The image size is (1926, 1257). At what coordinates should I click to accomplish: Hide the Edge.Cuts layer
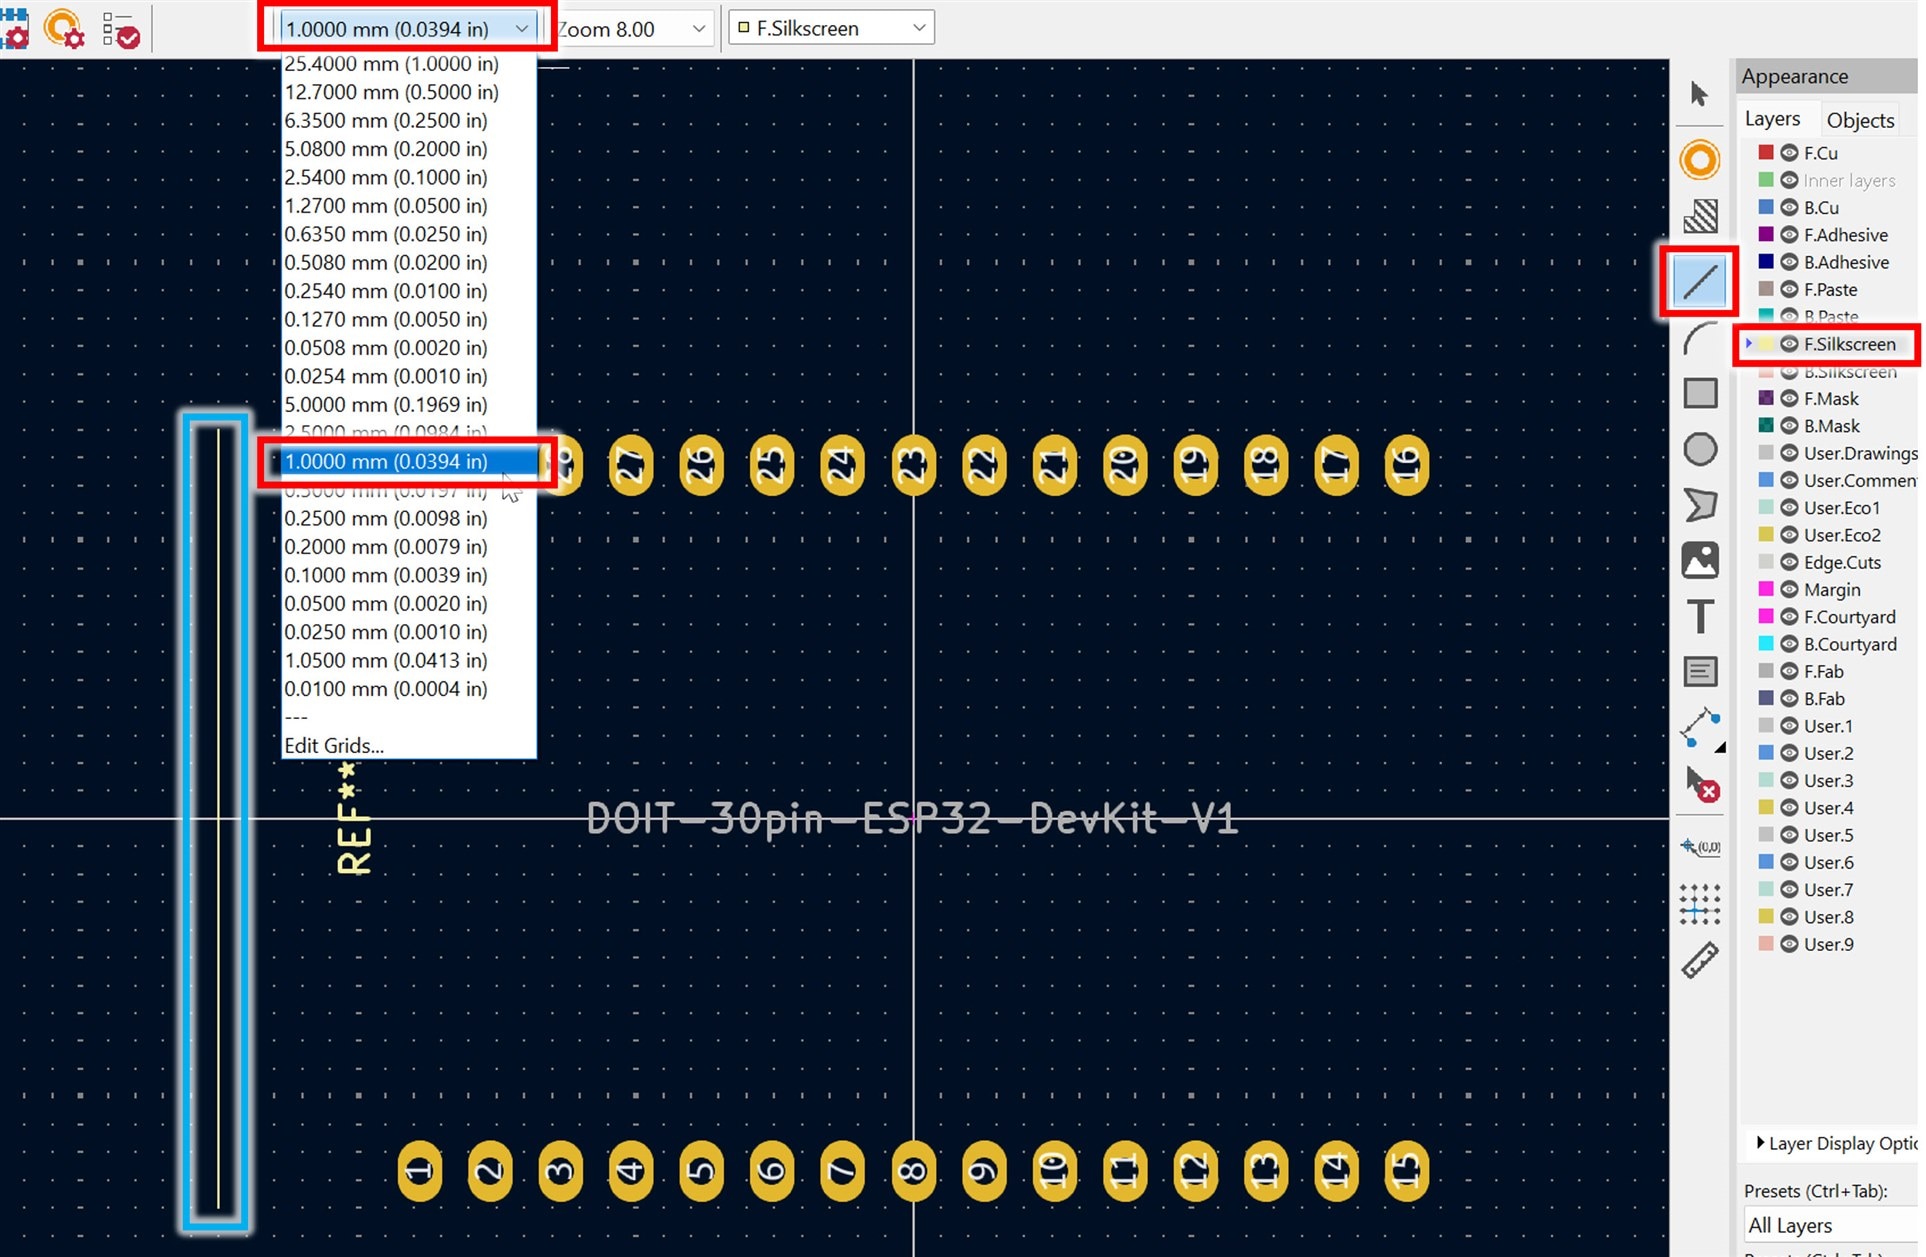(x=1789, y=562)
